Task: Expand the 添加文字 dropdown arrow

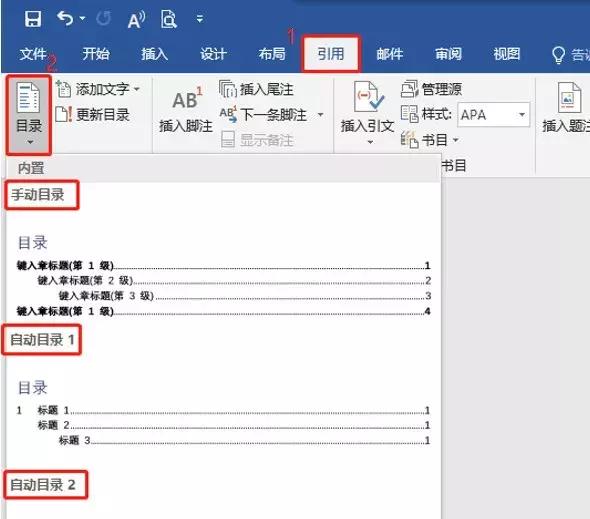Action: [x=137, y=89]
